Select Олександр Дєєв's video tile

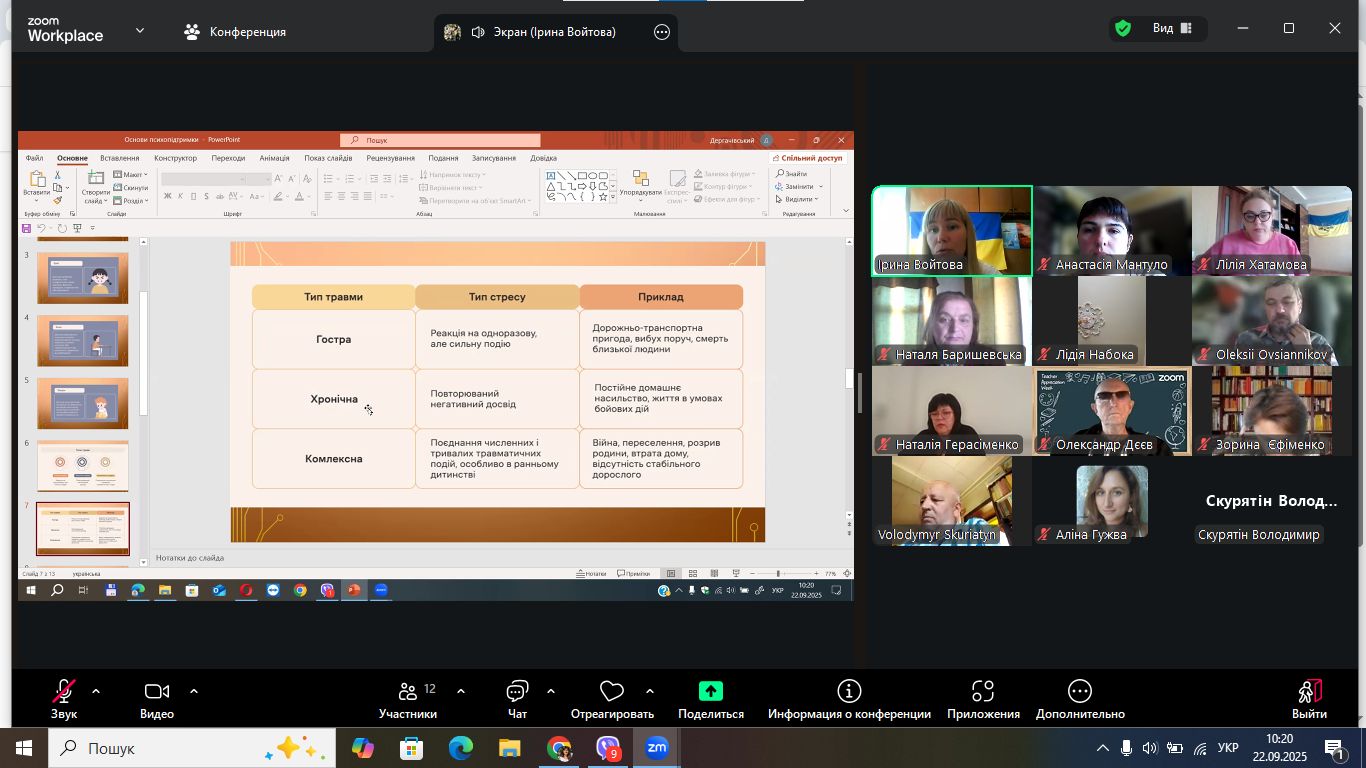click(1111, 411)
